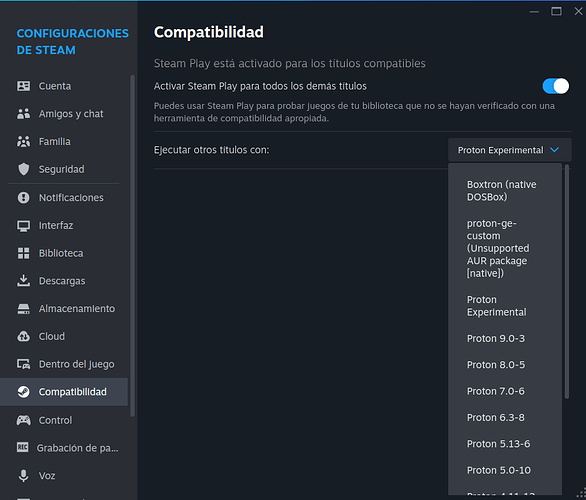Image resolution: width=586 pixels, height=500 pixels.
Task: Click the sidebar scrollbar
Action: click(x=132, y=246)
